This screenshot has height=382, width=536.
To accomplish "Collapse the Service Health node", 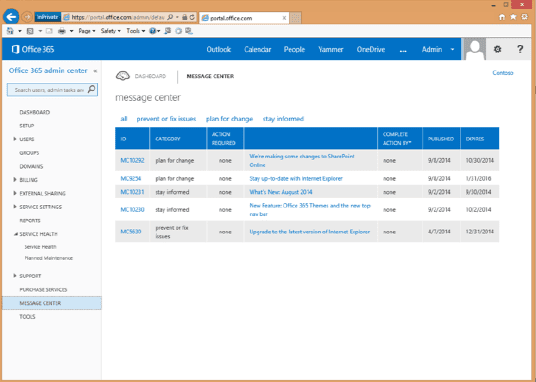I will coord(15,234).
